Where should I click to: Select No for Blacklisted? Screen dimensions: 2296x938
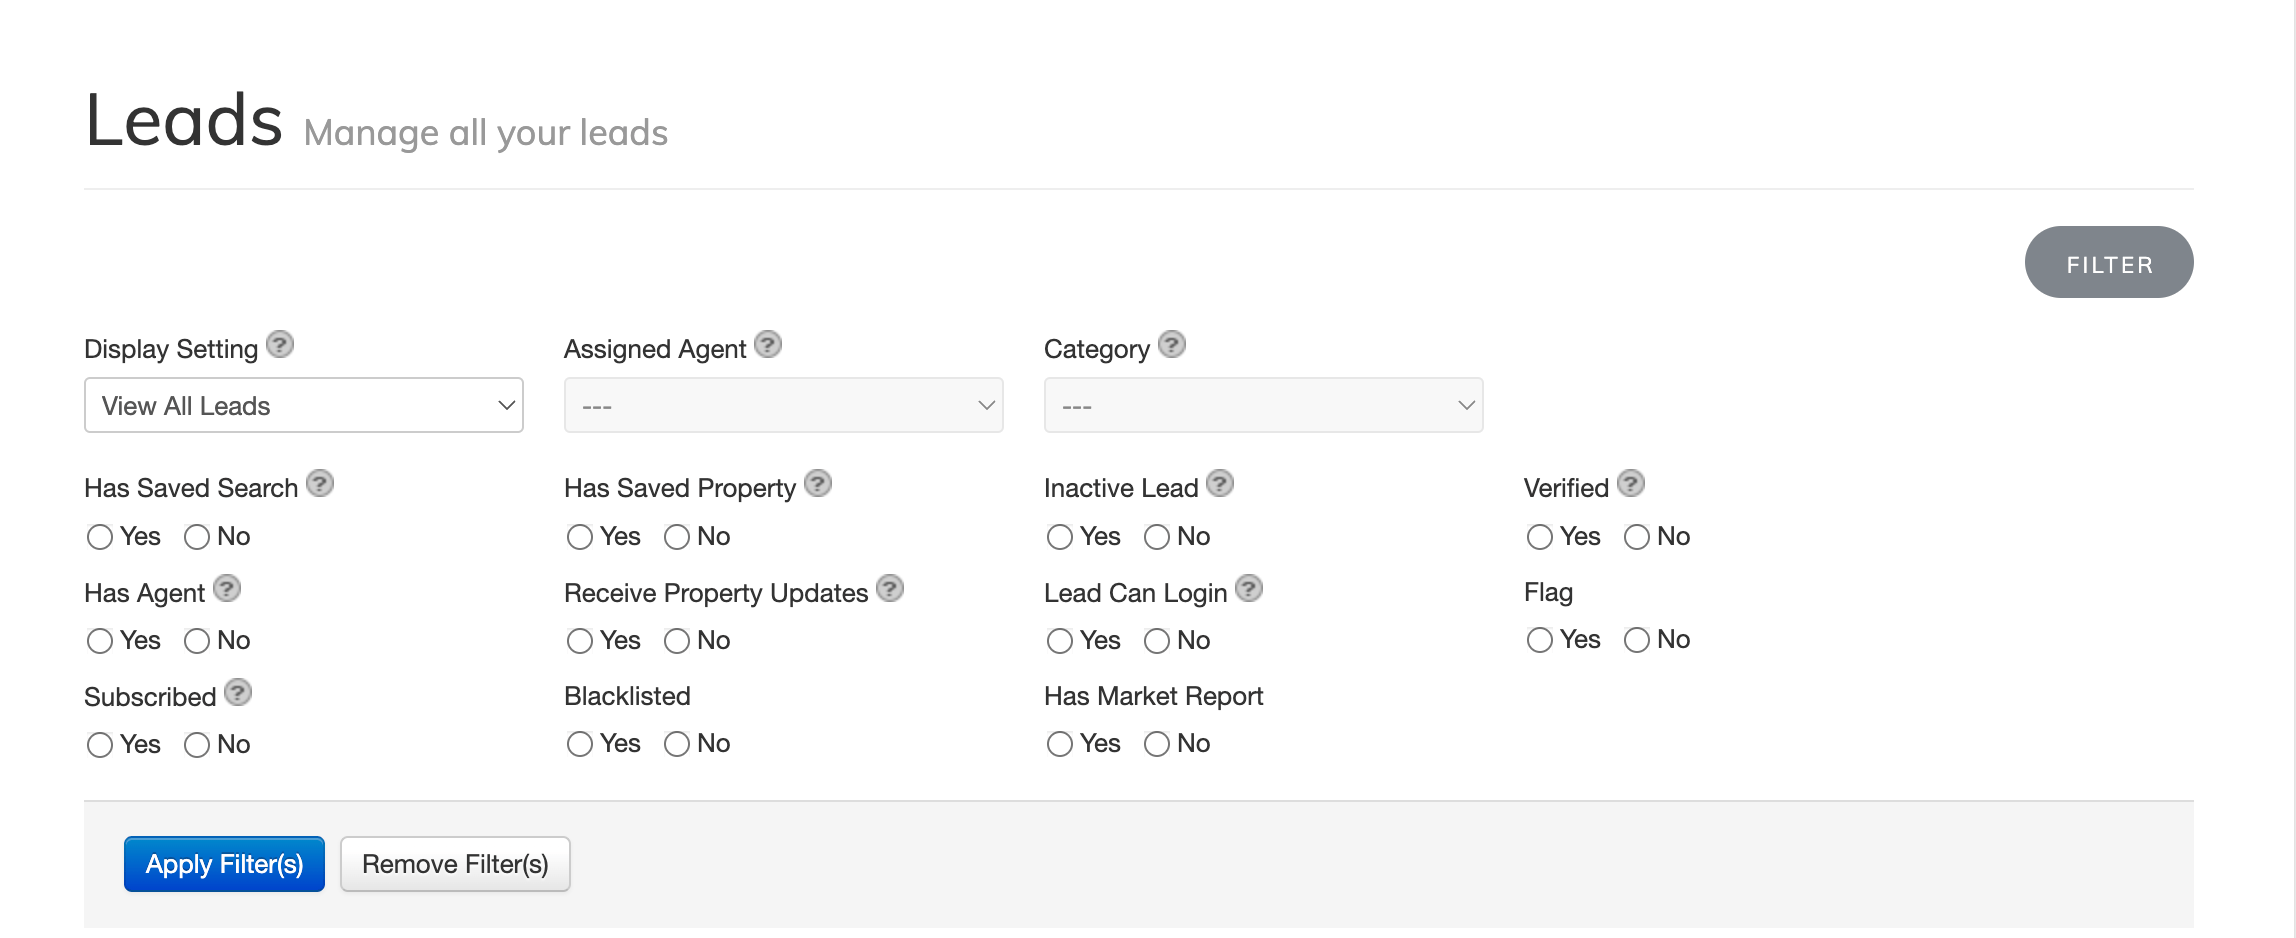pos(677,744)
